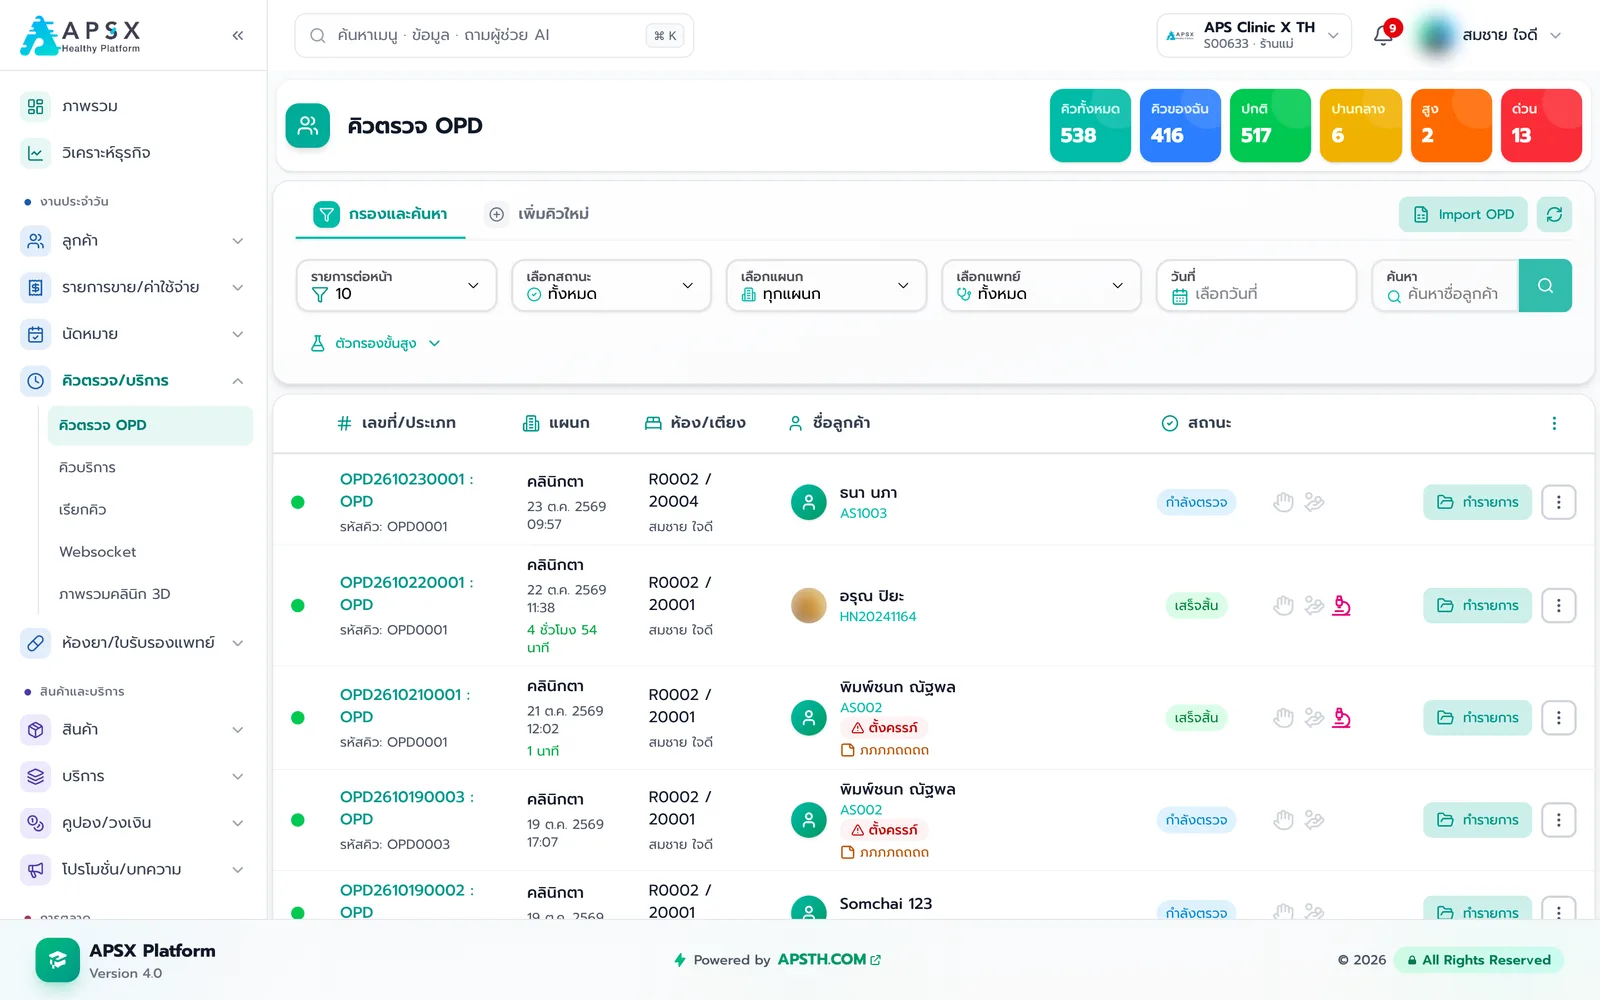Screen dimensions: 1600x1000
Task: Click ธนา นภา customer avatar
Action: tap(808, 502)
